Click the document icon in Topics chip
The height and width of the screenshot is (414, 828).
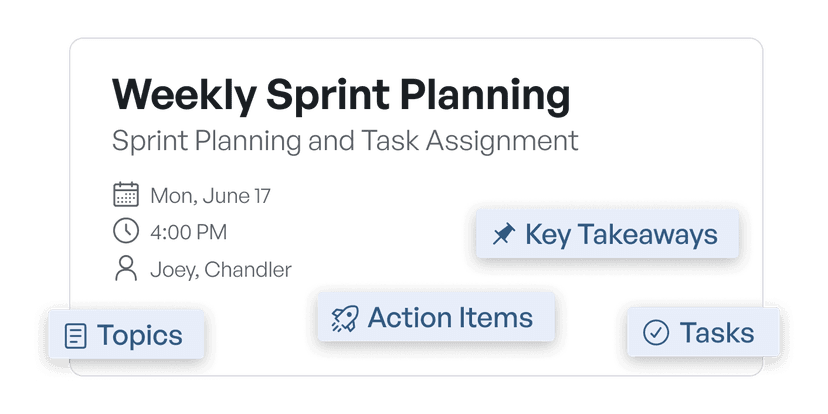(x=76, y=336)
